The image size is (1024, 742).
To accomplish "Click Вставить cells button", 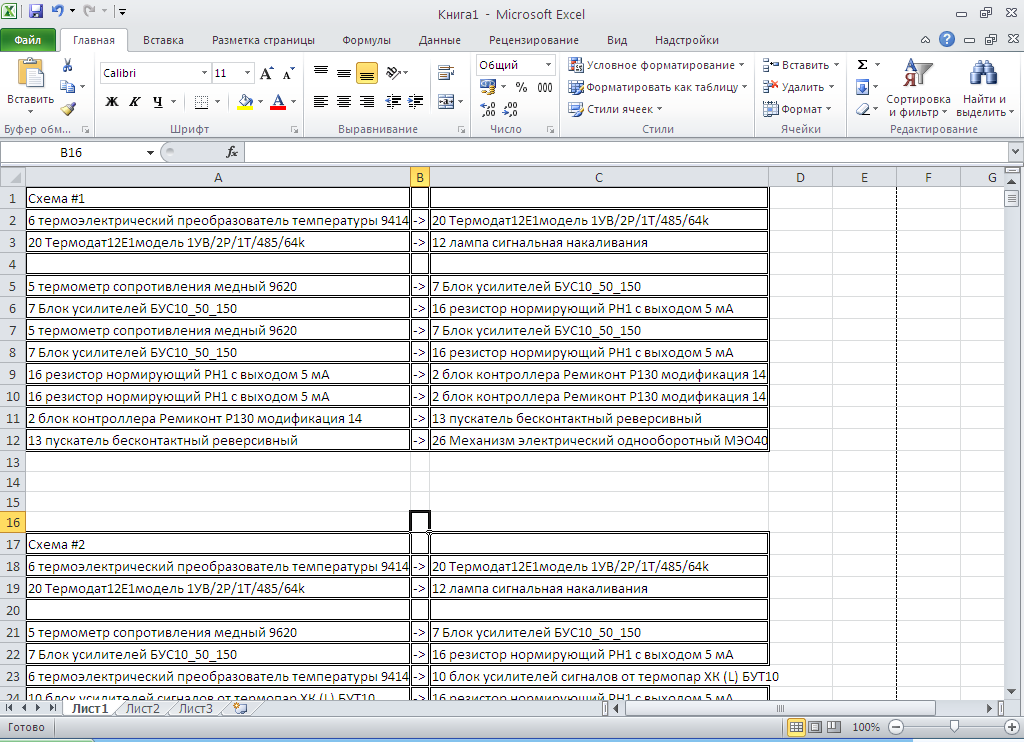I will click(801, 65).
